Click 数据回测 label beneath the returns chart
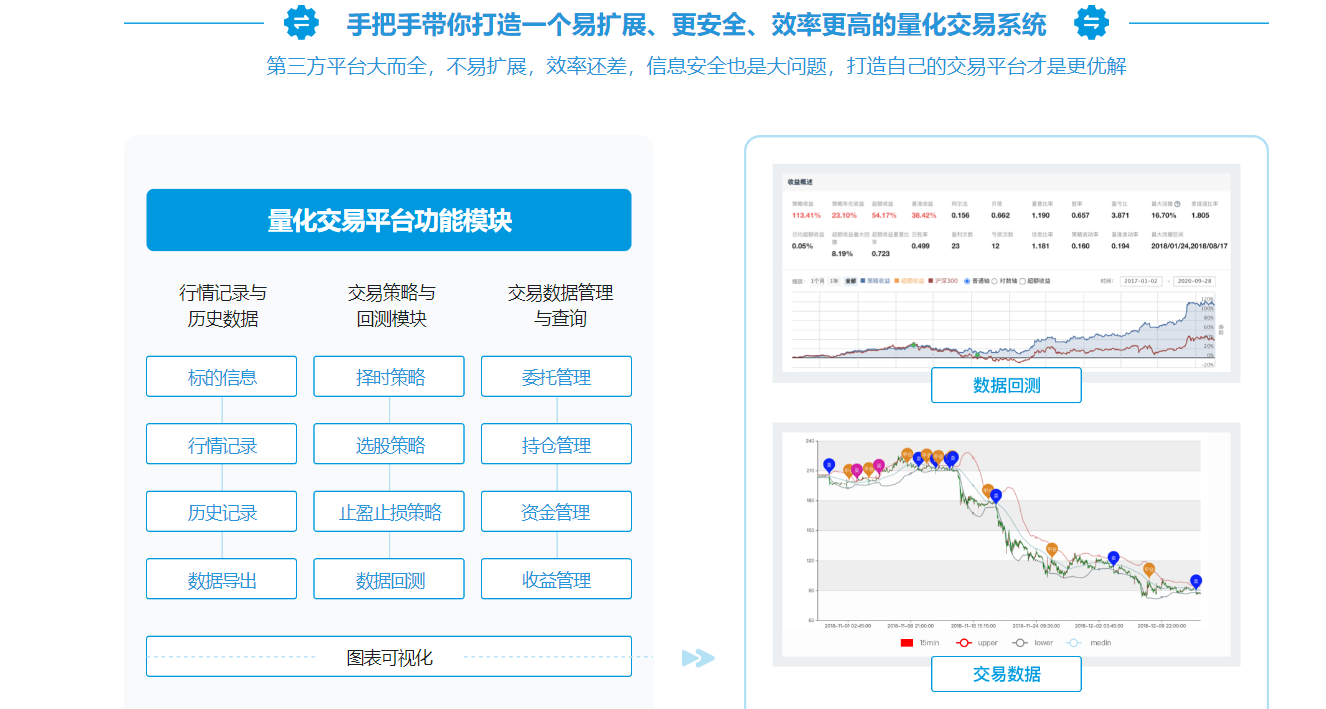Screen dimensions: 1326x709 pyautogui.click(x=1006, y=385)
